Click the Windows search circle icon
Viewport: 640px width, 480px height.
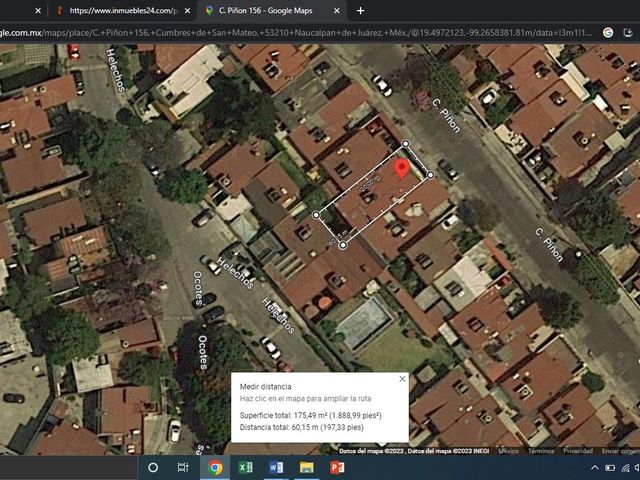coord(153,467)
